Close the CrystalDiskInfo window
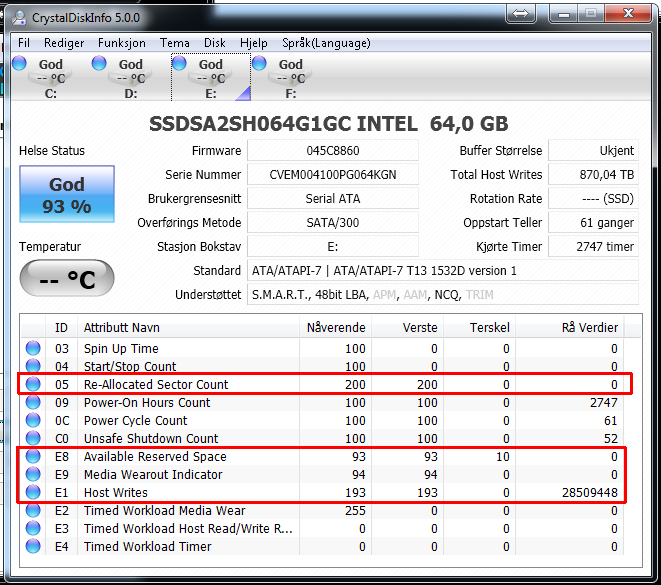Screen dimensions: 661x585 (x=629, y=14)
